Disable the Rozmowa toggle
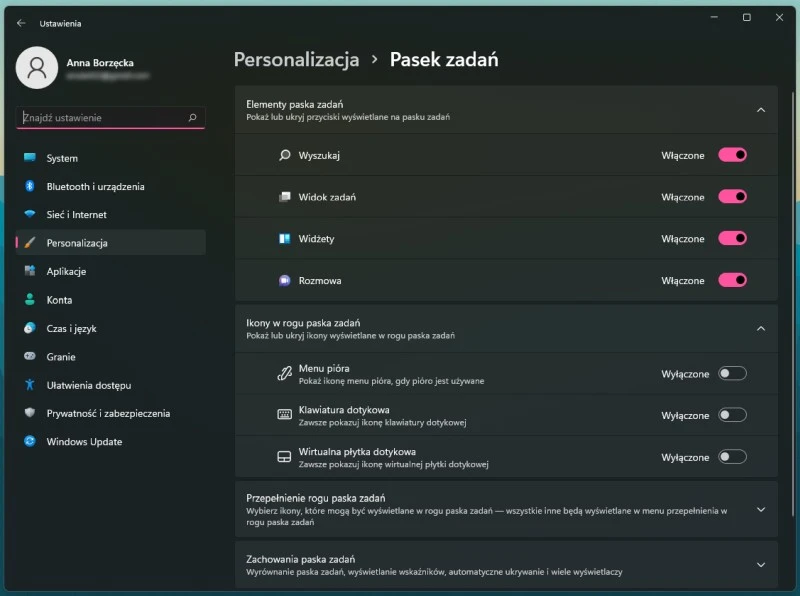 tap(733, 281)
